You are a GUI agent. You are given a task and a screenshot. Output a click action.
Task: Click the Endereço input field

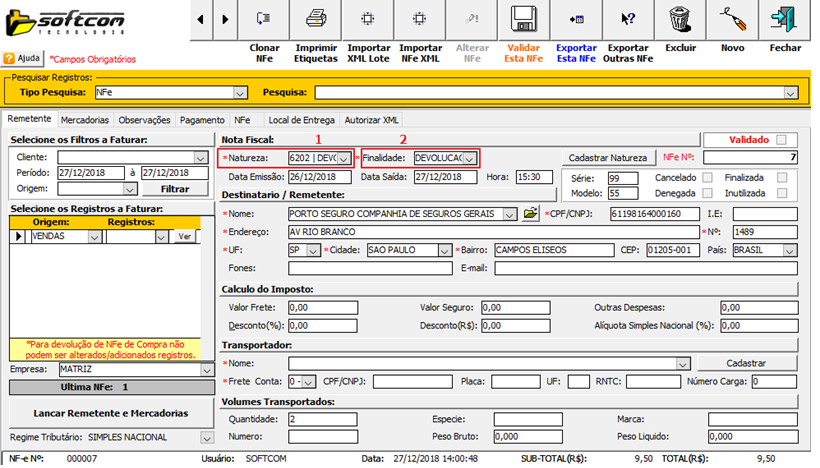coord(492,231)
